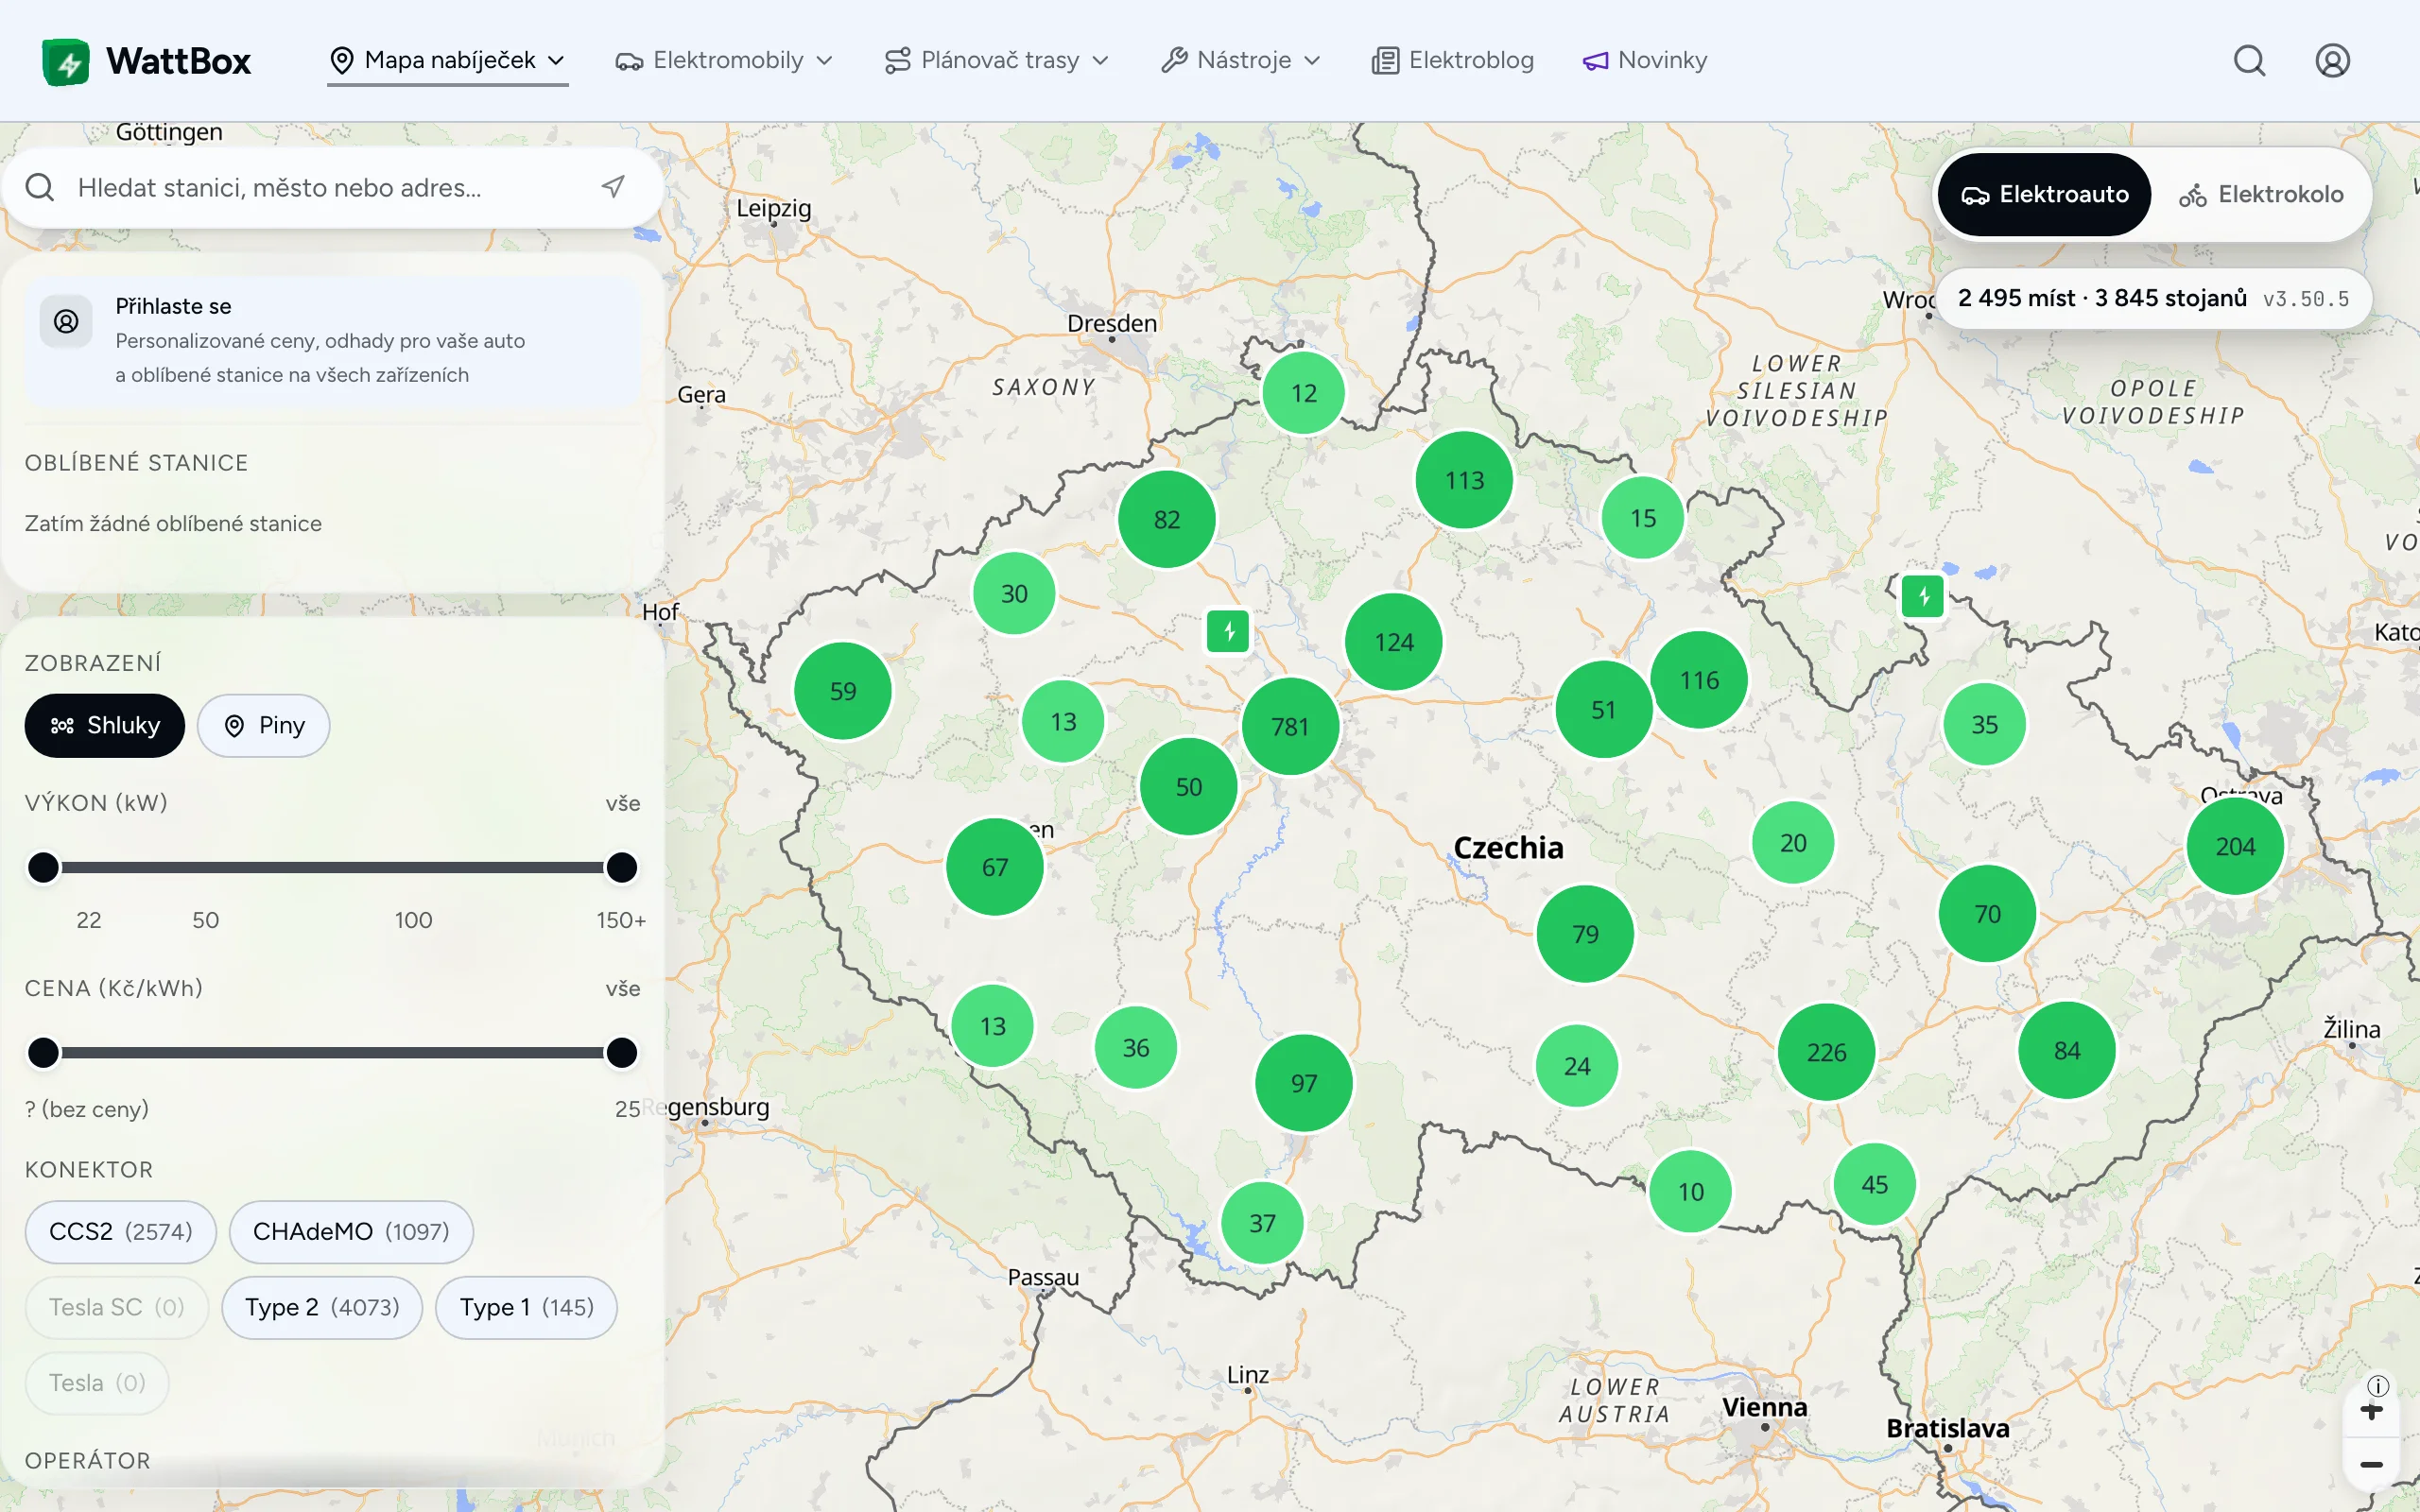Expand the 59 stations cluster
Screen dimensions: 2420x1512
point(843,691)
